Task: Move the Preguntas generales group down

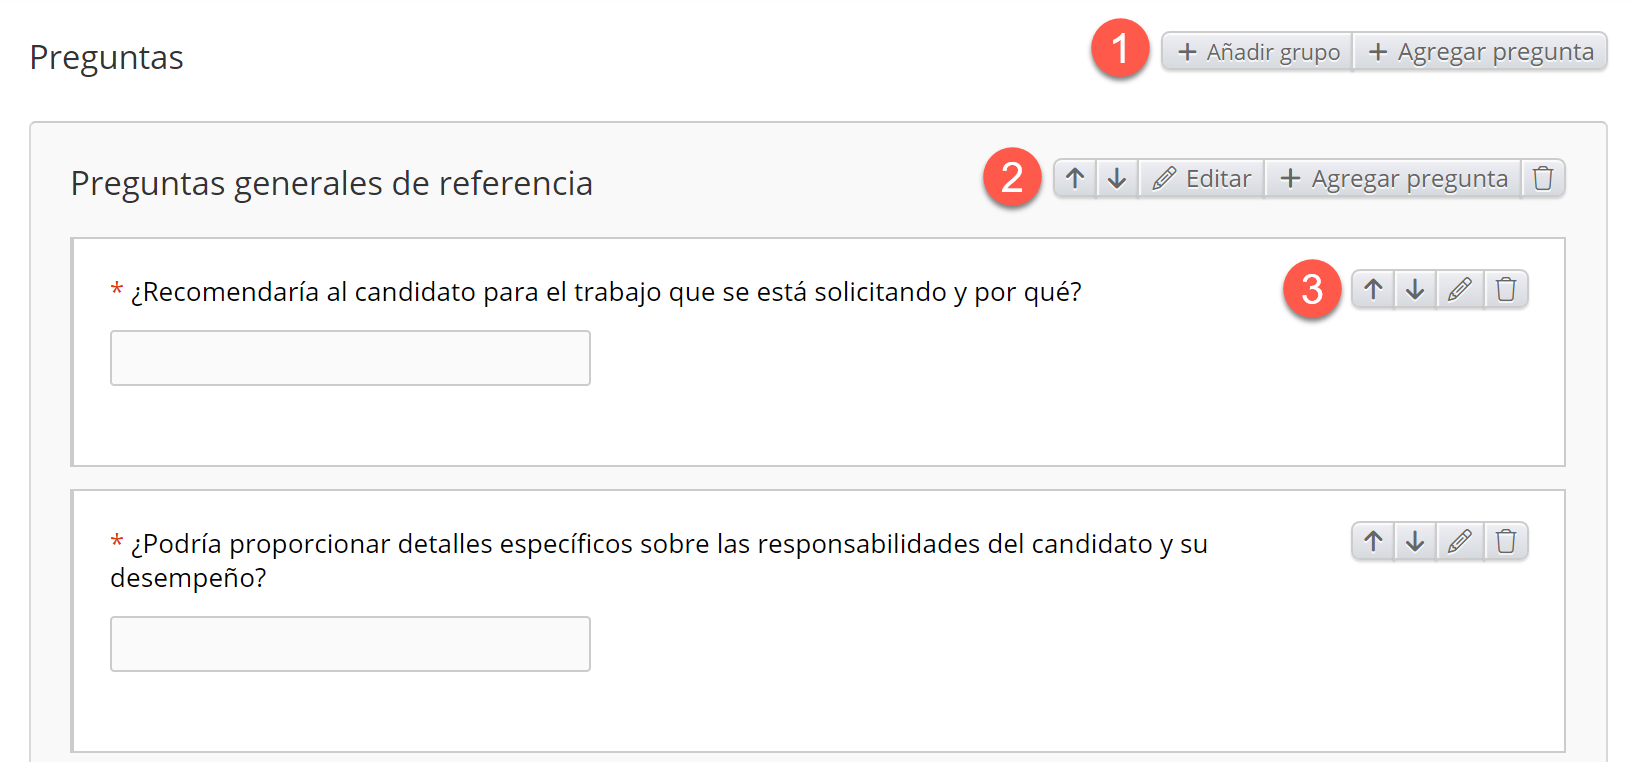Action: (x=1117, y=179)
